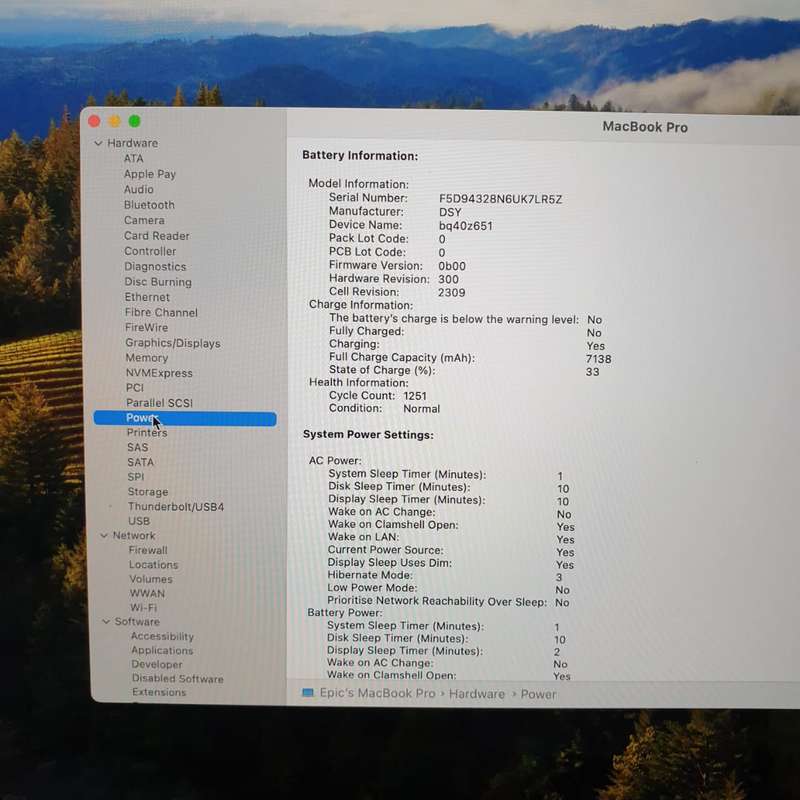Select Diagnostics in the sidebar
Viewport: 800px width, 800px height.
[x=155, y=266]
